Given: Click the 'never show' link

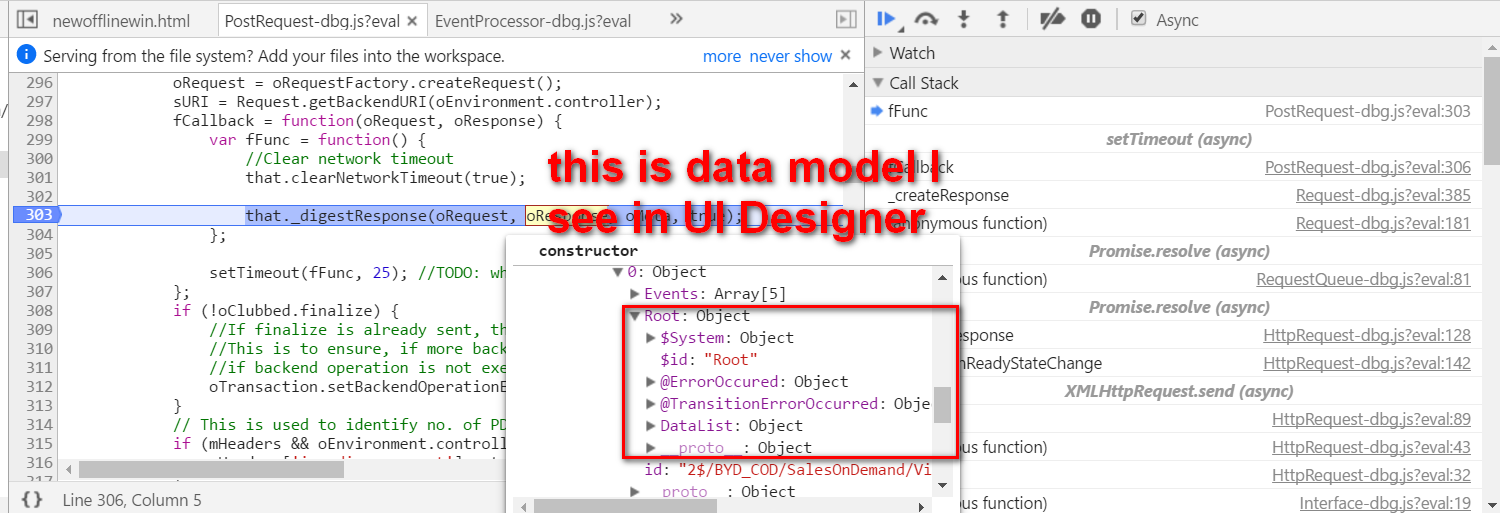Looking at the screenshot, I should tap(791, 56).
